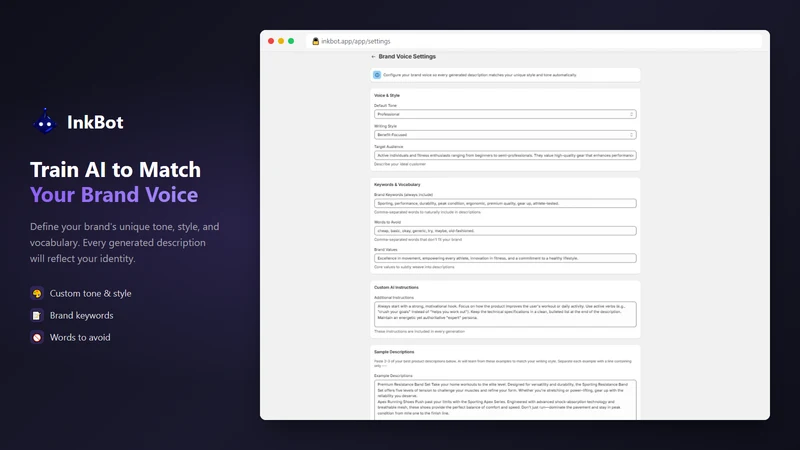Maximize the browser window with green button

click(x=291, y=41)
